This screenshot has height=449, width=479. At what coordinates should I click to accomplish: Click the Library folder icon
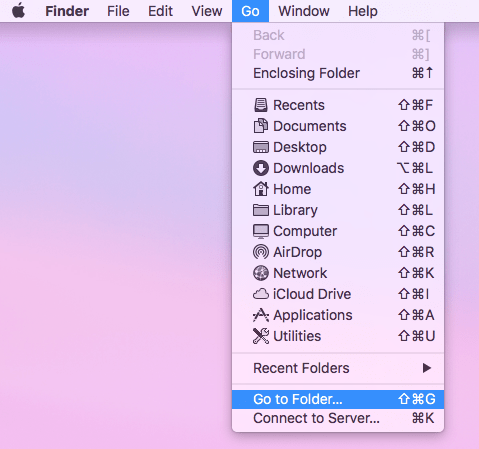[x=261, y=210]
